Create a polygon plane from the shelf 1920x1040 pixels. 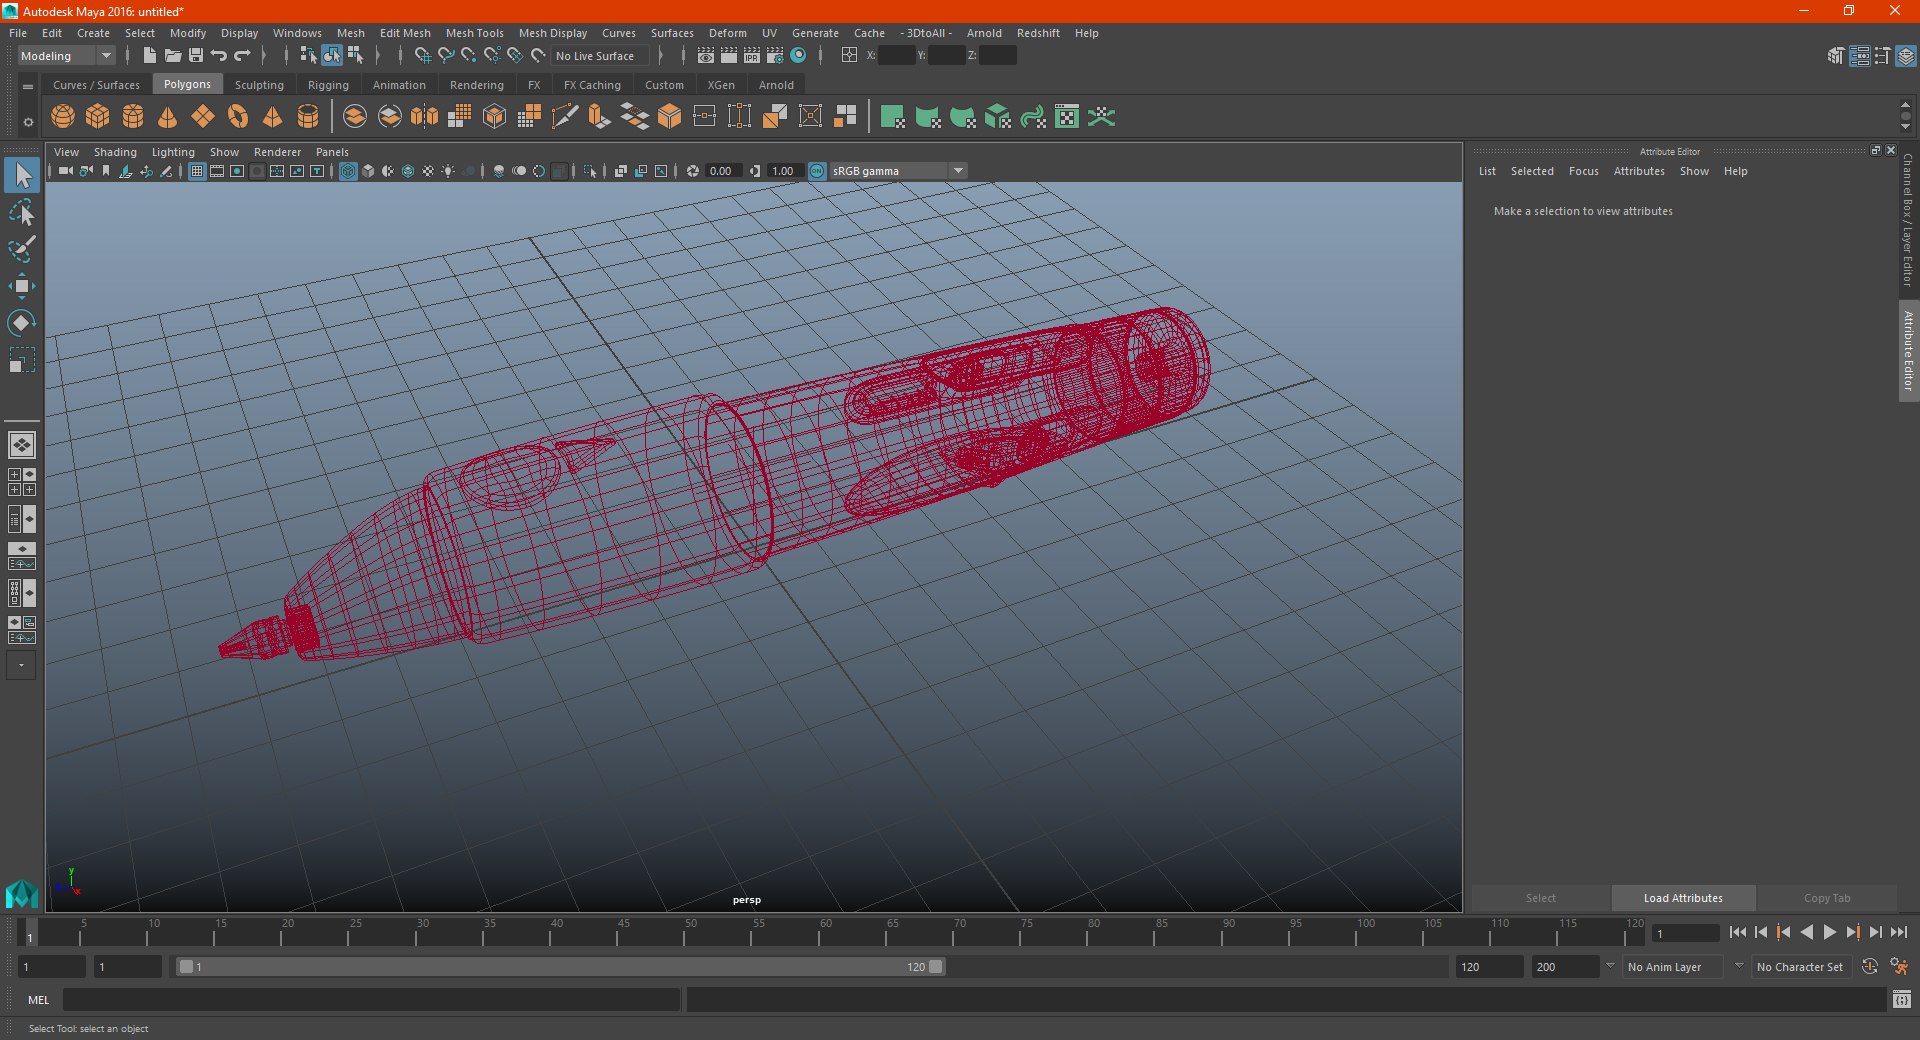(203, 117)
